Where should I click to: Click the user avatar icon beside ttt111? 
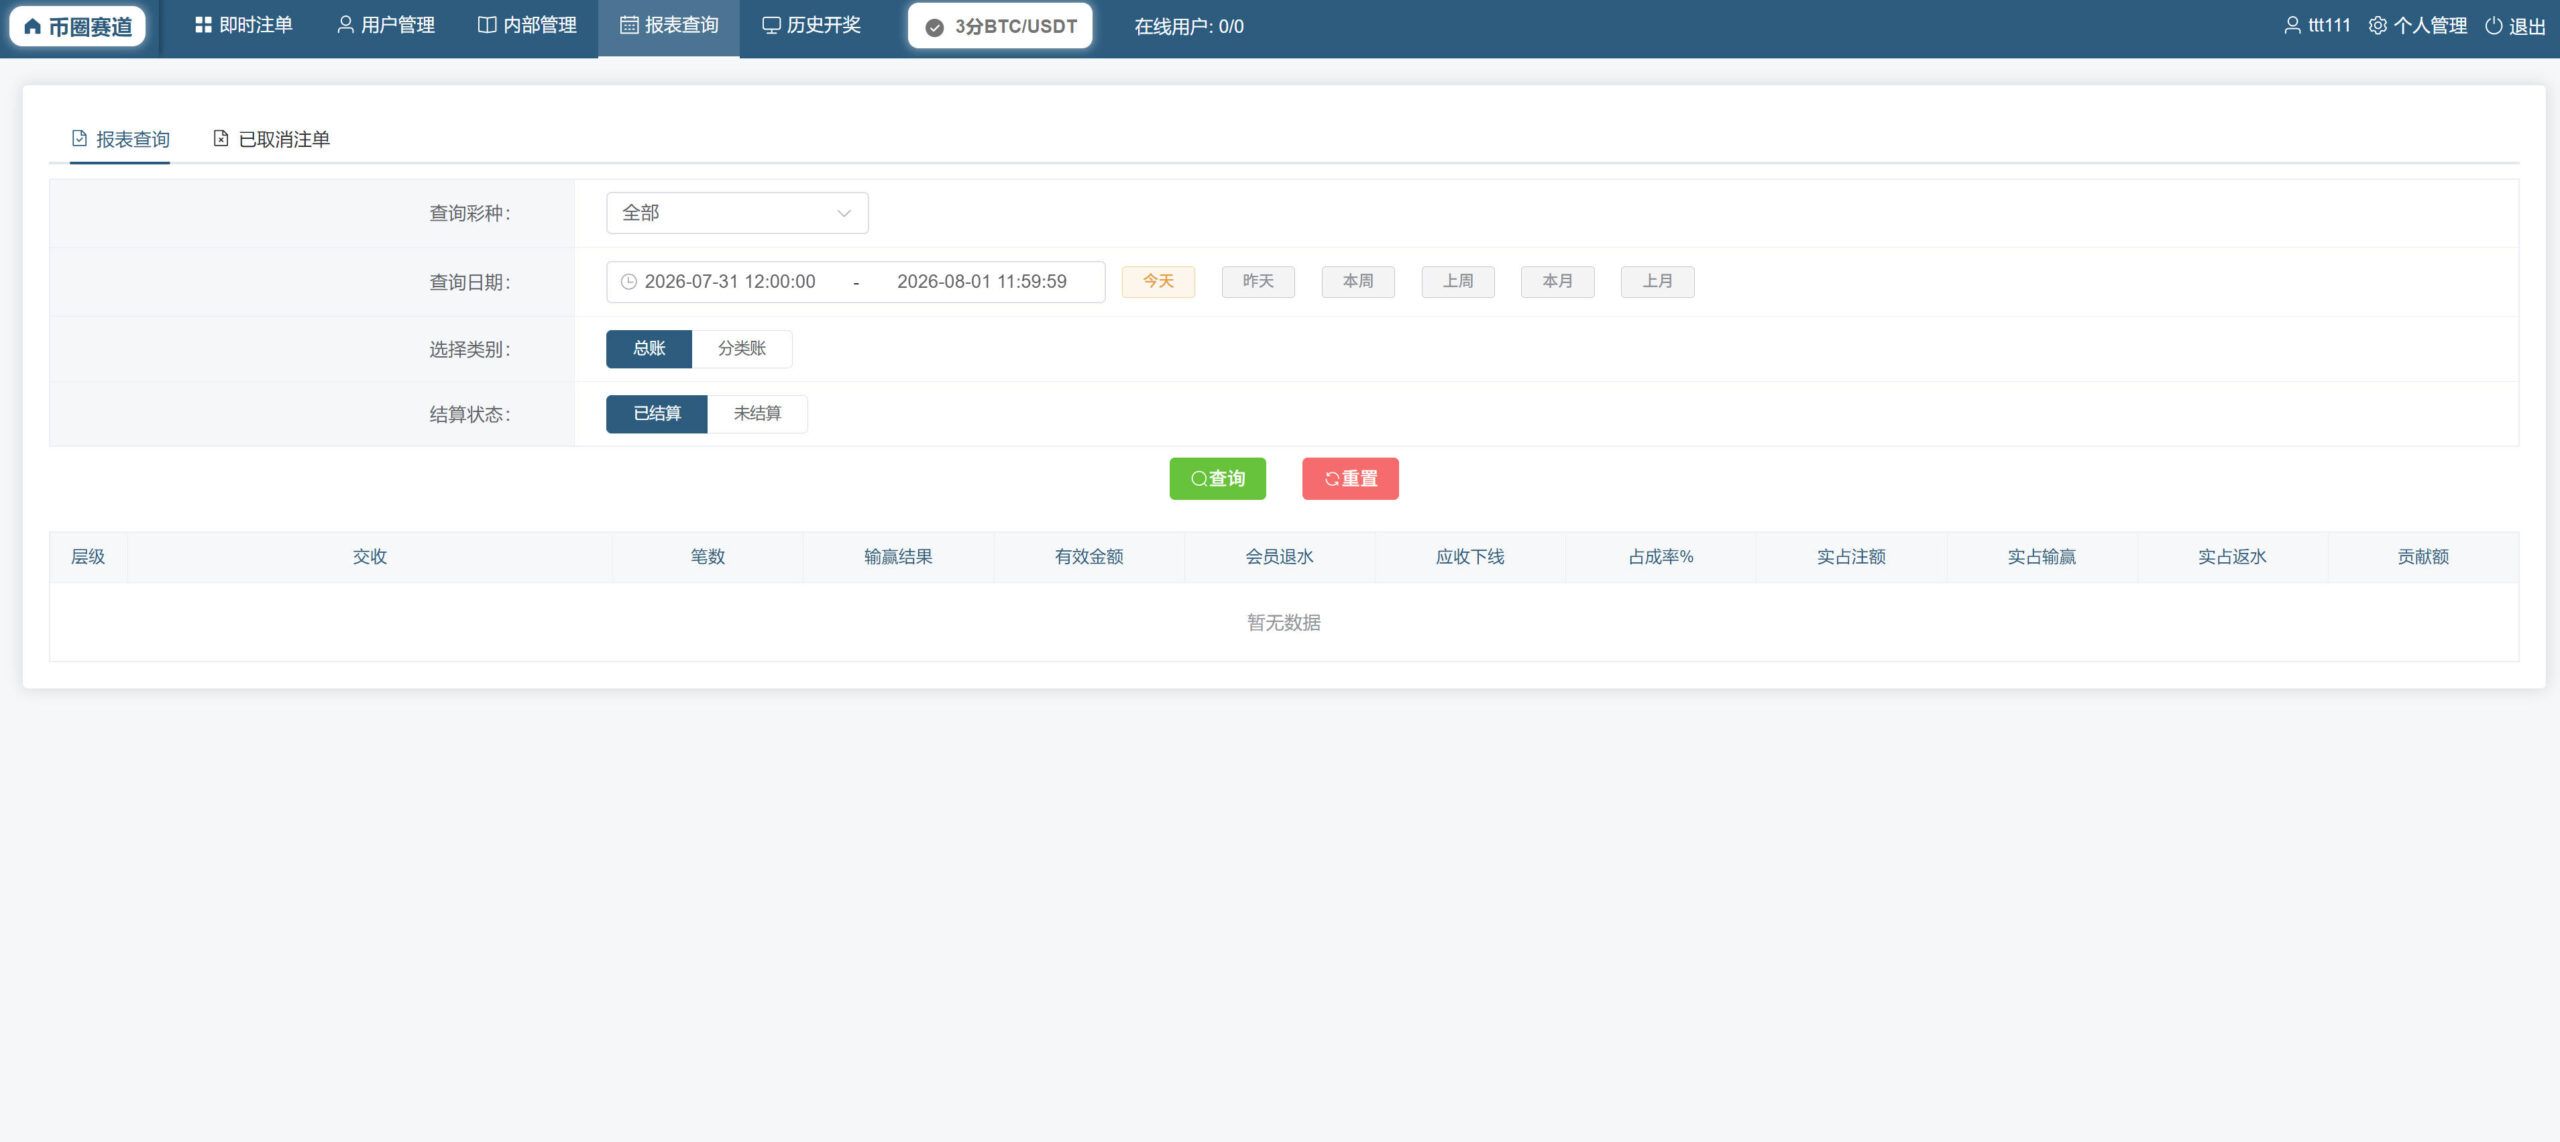click(x=2292, y=25)
